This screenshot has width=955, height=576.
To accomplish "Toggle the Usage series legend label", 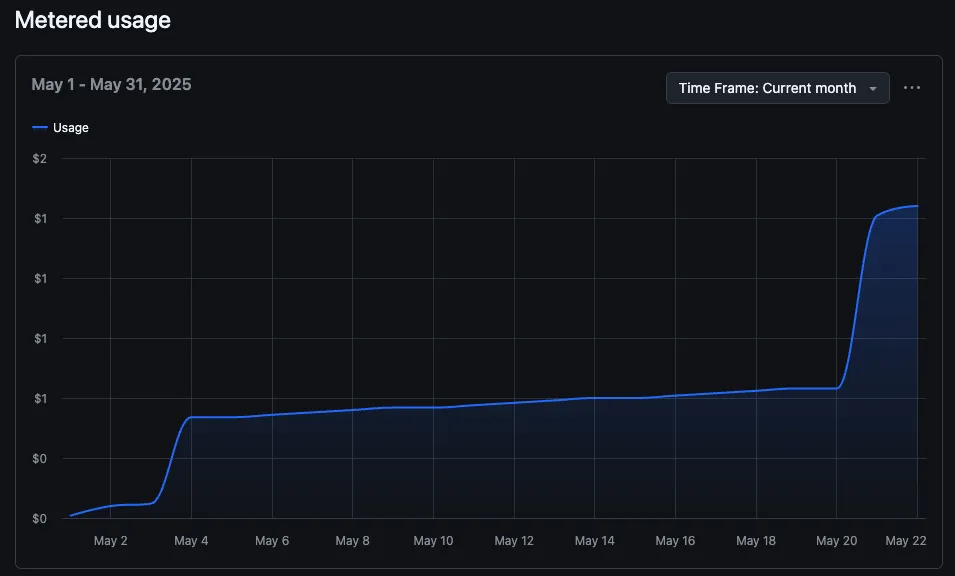I will click(70, 128).
